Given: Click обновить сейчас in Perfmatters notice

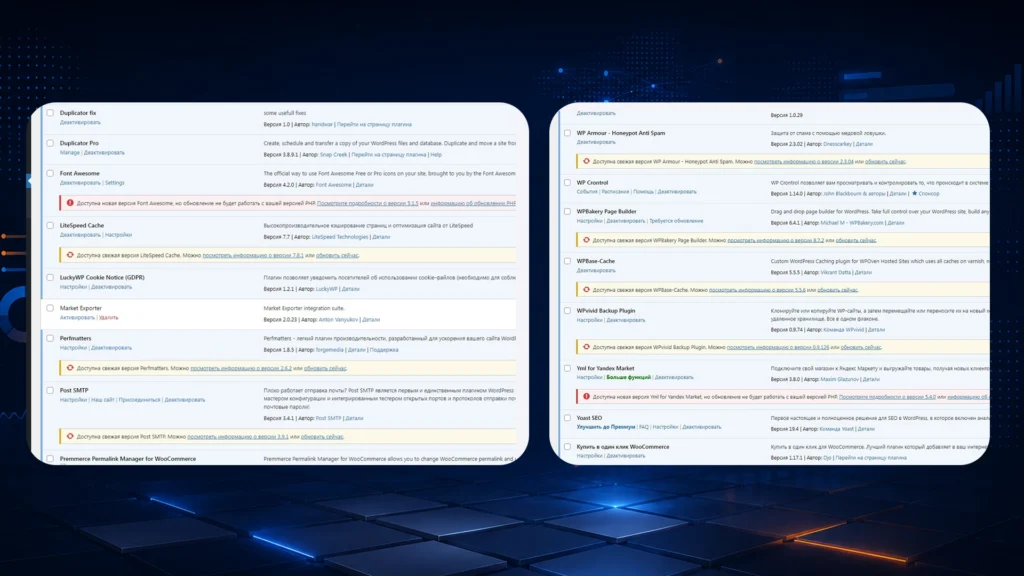Looking at the screenshot, I should click(x=325, y=368).
